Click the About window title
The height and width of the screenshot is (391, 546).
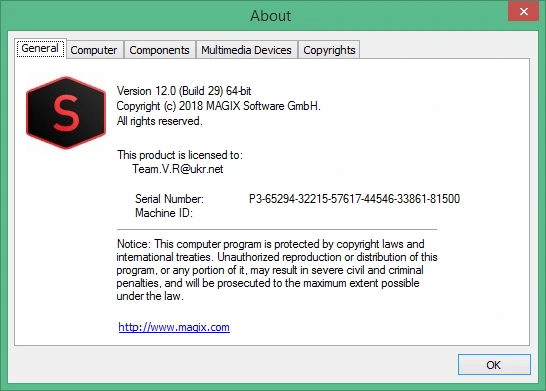271,16
